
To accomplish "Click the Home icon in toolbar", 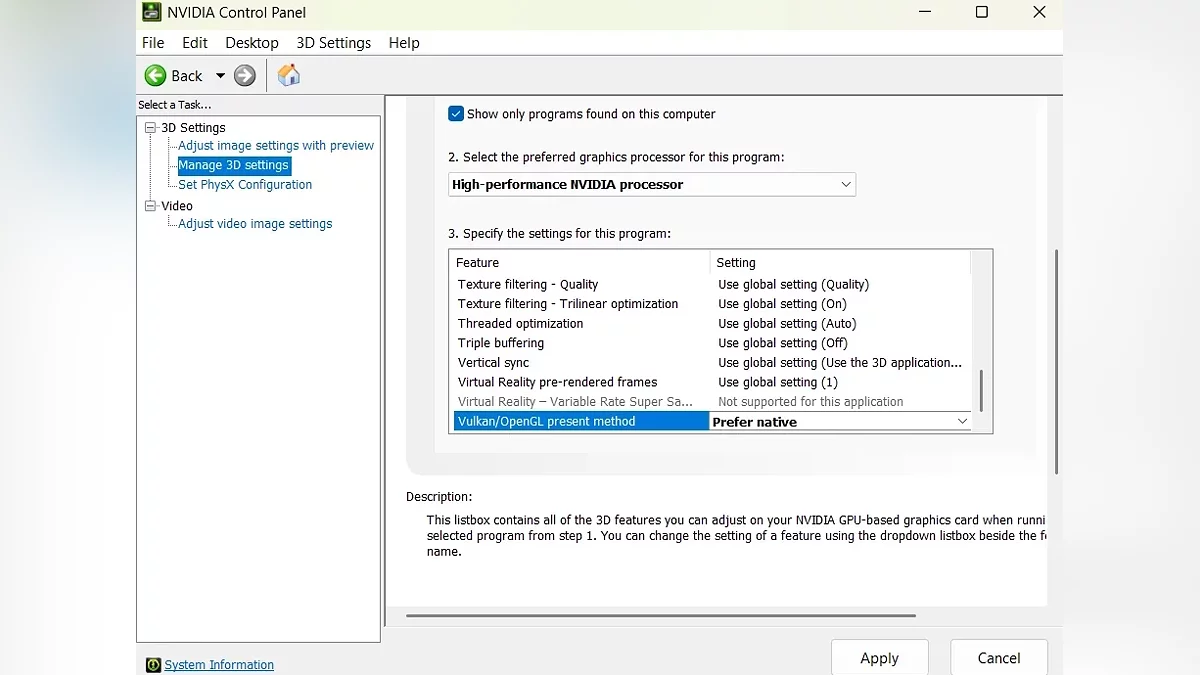I will click(289, 76).
